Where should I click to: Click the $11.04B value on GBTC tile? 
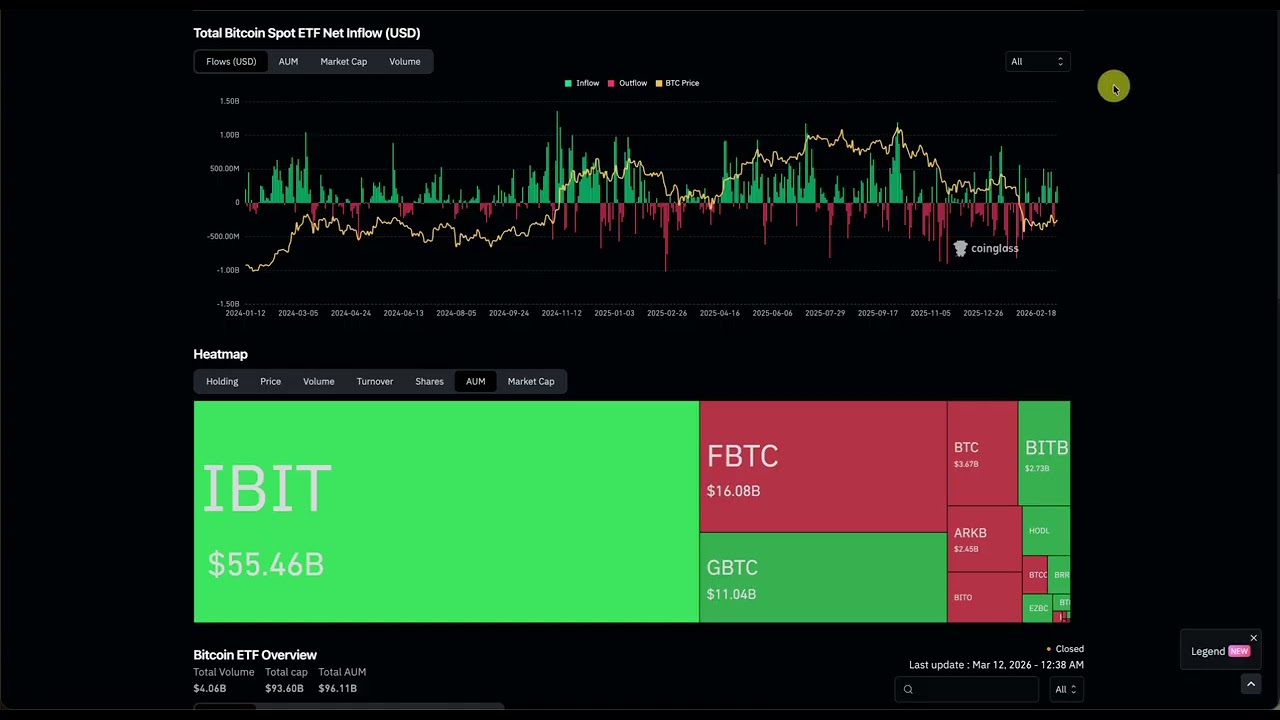click(731, 594)
